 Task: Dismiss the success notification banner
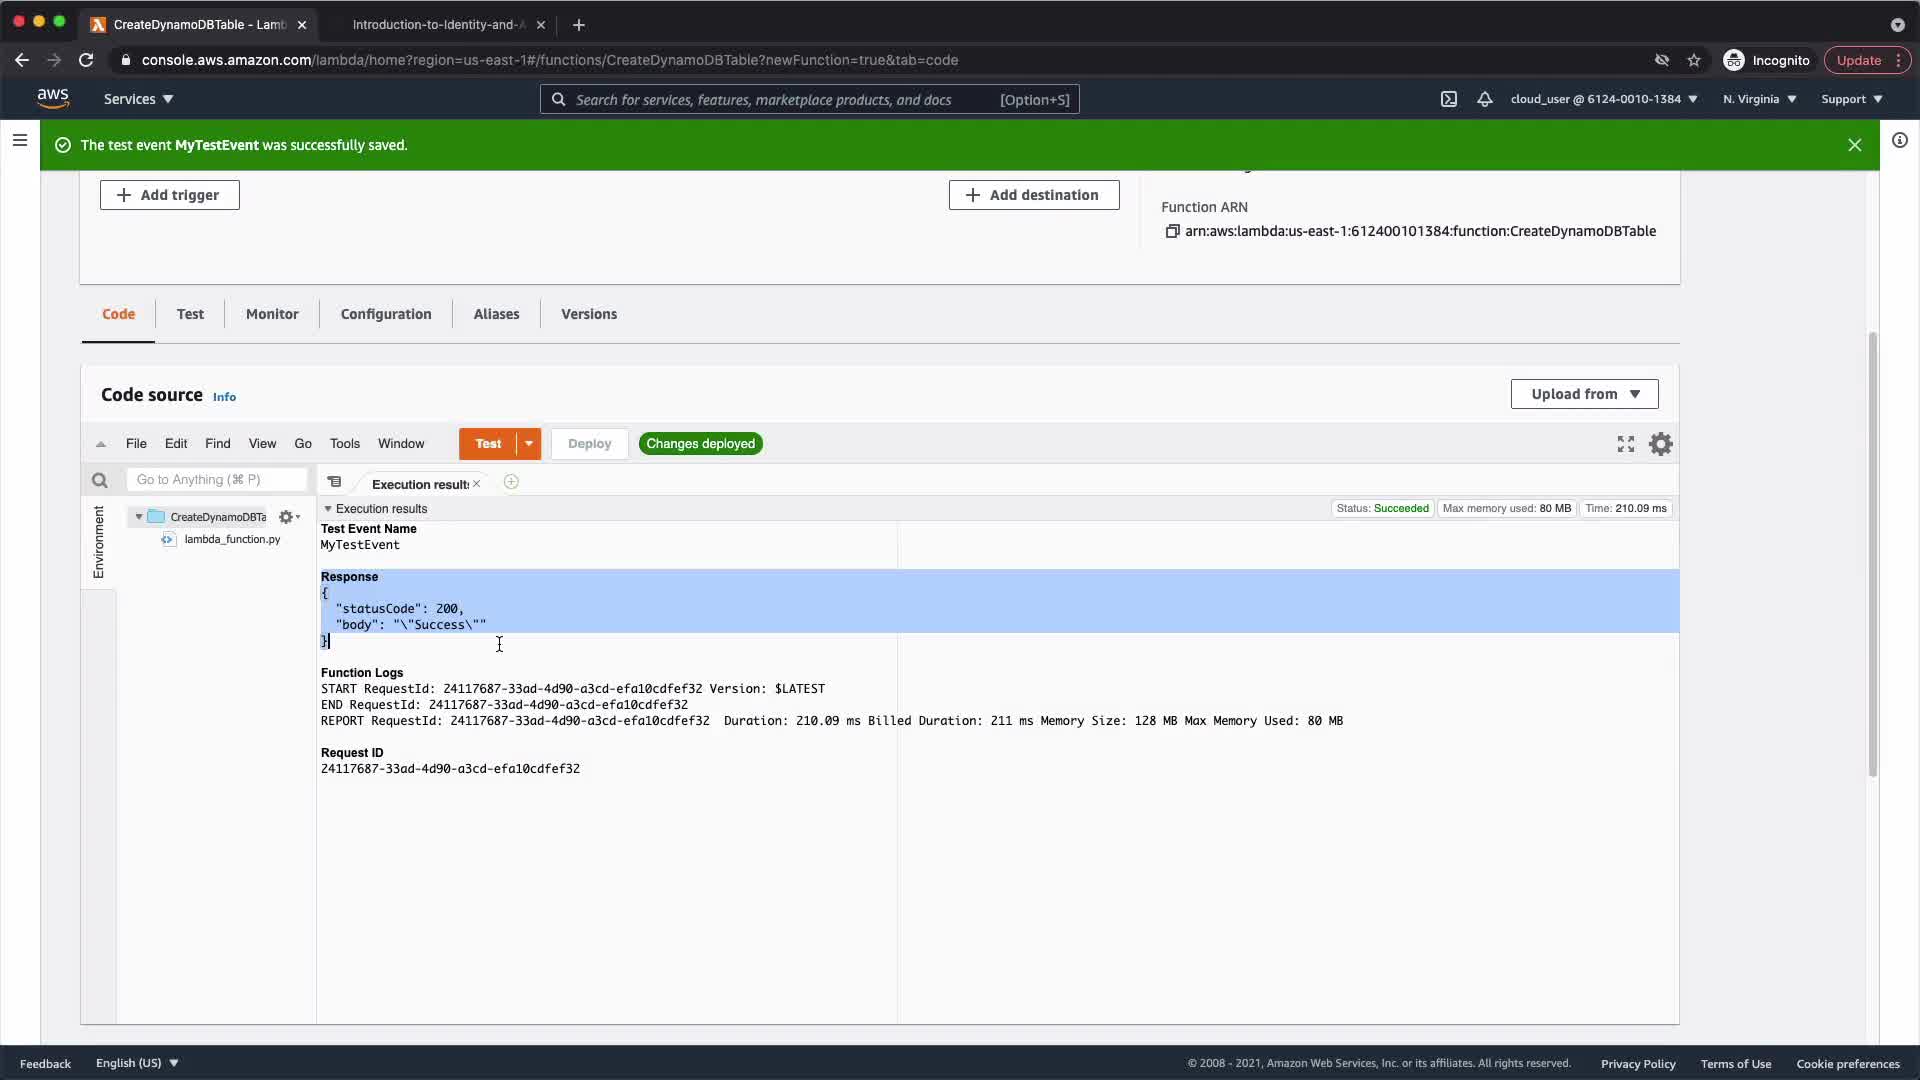(1854, 145)
